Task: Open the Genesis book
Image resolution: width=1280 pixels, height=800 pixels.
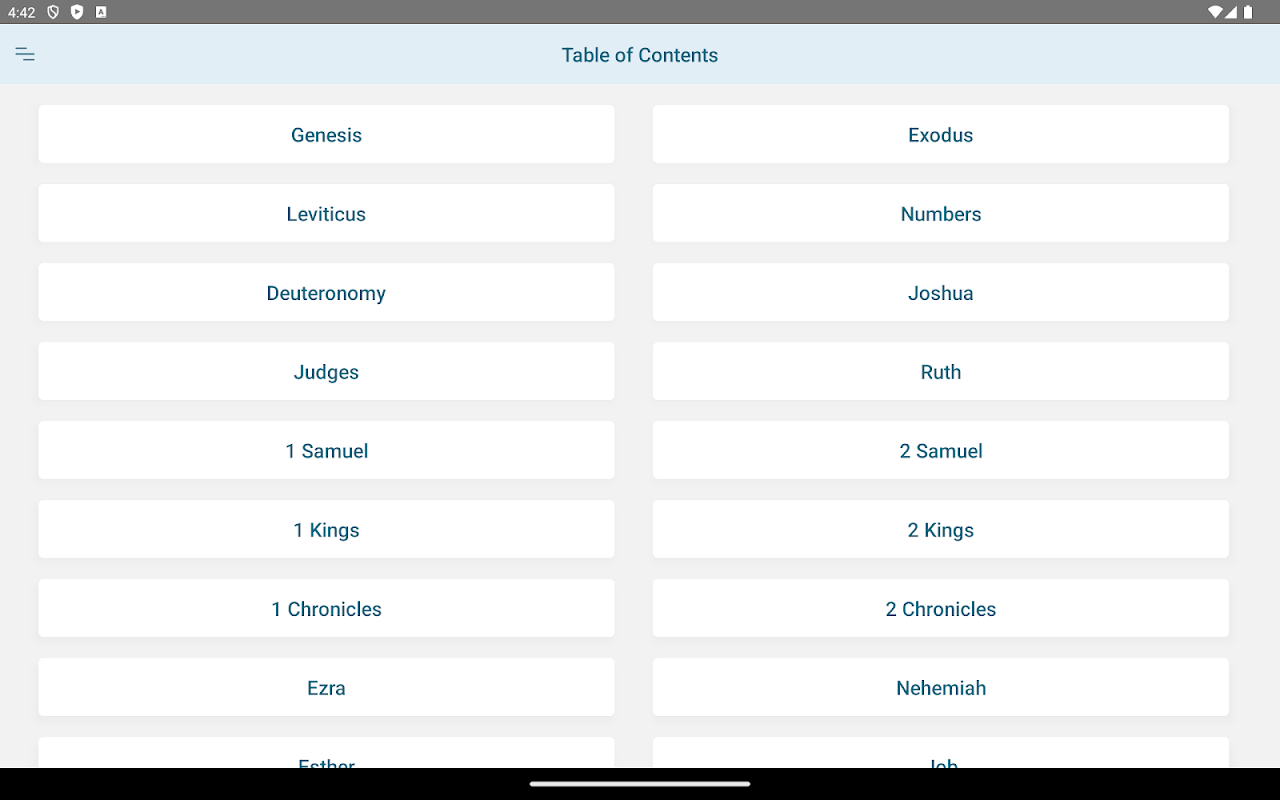Action: (326, 134)
